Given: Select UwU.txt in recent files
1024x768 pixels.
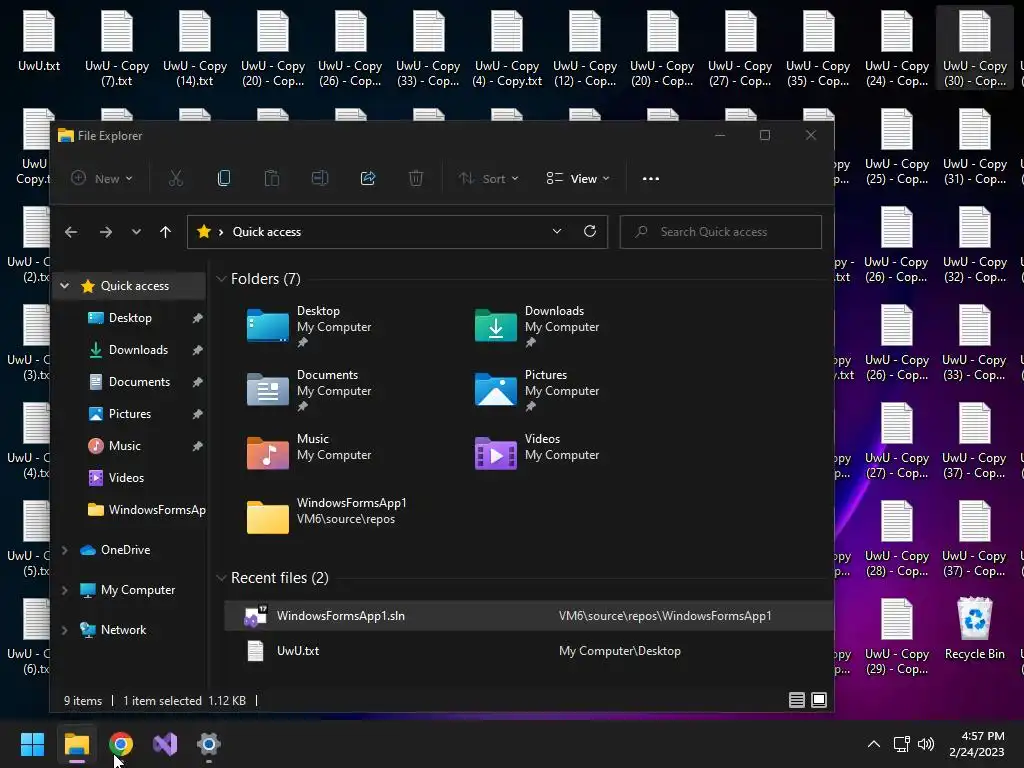Looking at the screenshot, I should [x=528, y=651].
